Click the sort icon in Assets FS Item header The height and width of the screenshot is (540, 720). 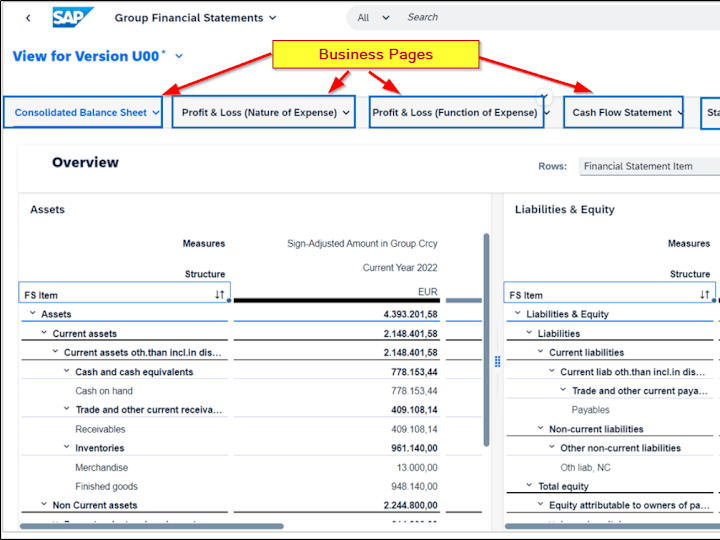219,295
